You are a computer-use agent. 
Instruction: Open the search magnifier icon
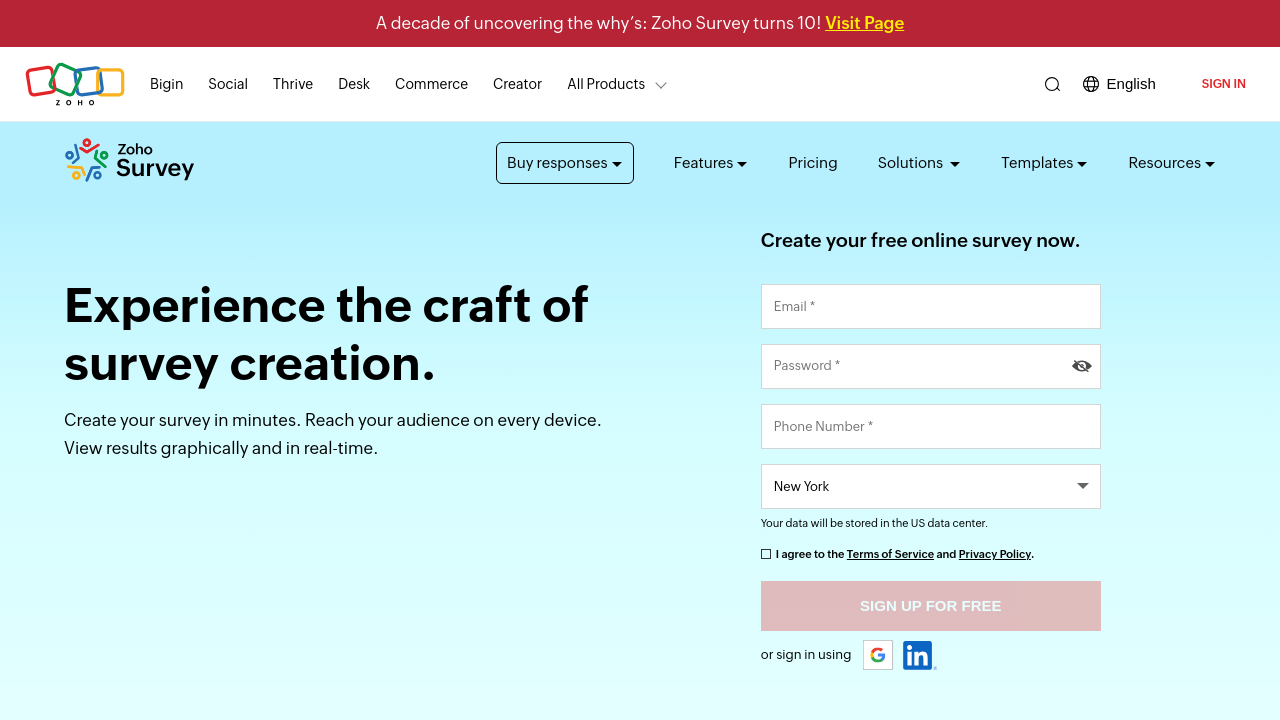click(x=1052, y=85)
